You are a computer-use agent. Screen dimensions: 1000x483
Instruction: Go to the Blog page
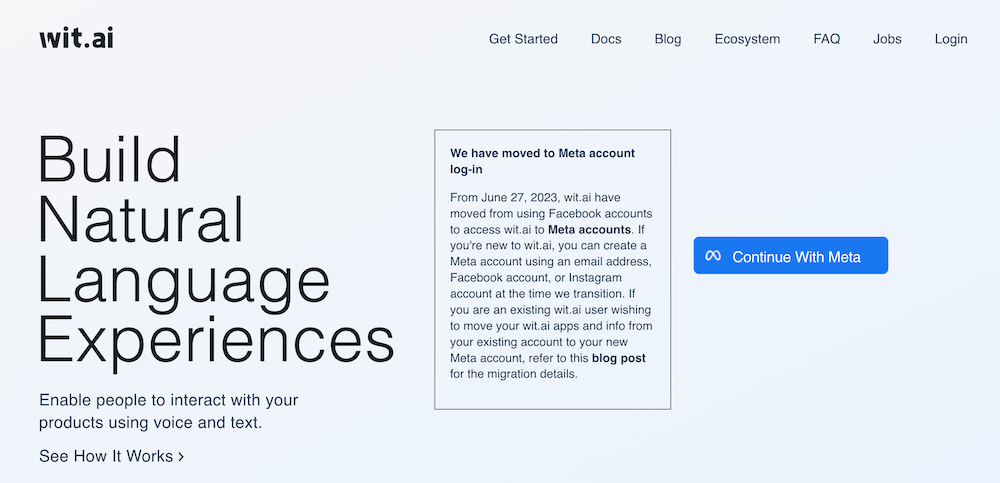[x=668, y=39]
